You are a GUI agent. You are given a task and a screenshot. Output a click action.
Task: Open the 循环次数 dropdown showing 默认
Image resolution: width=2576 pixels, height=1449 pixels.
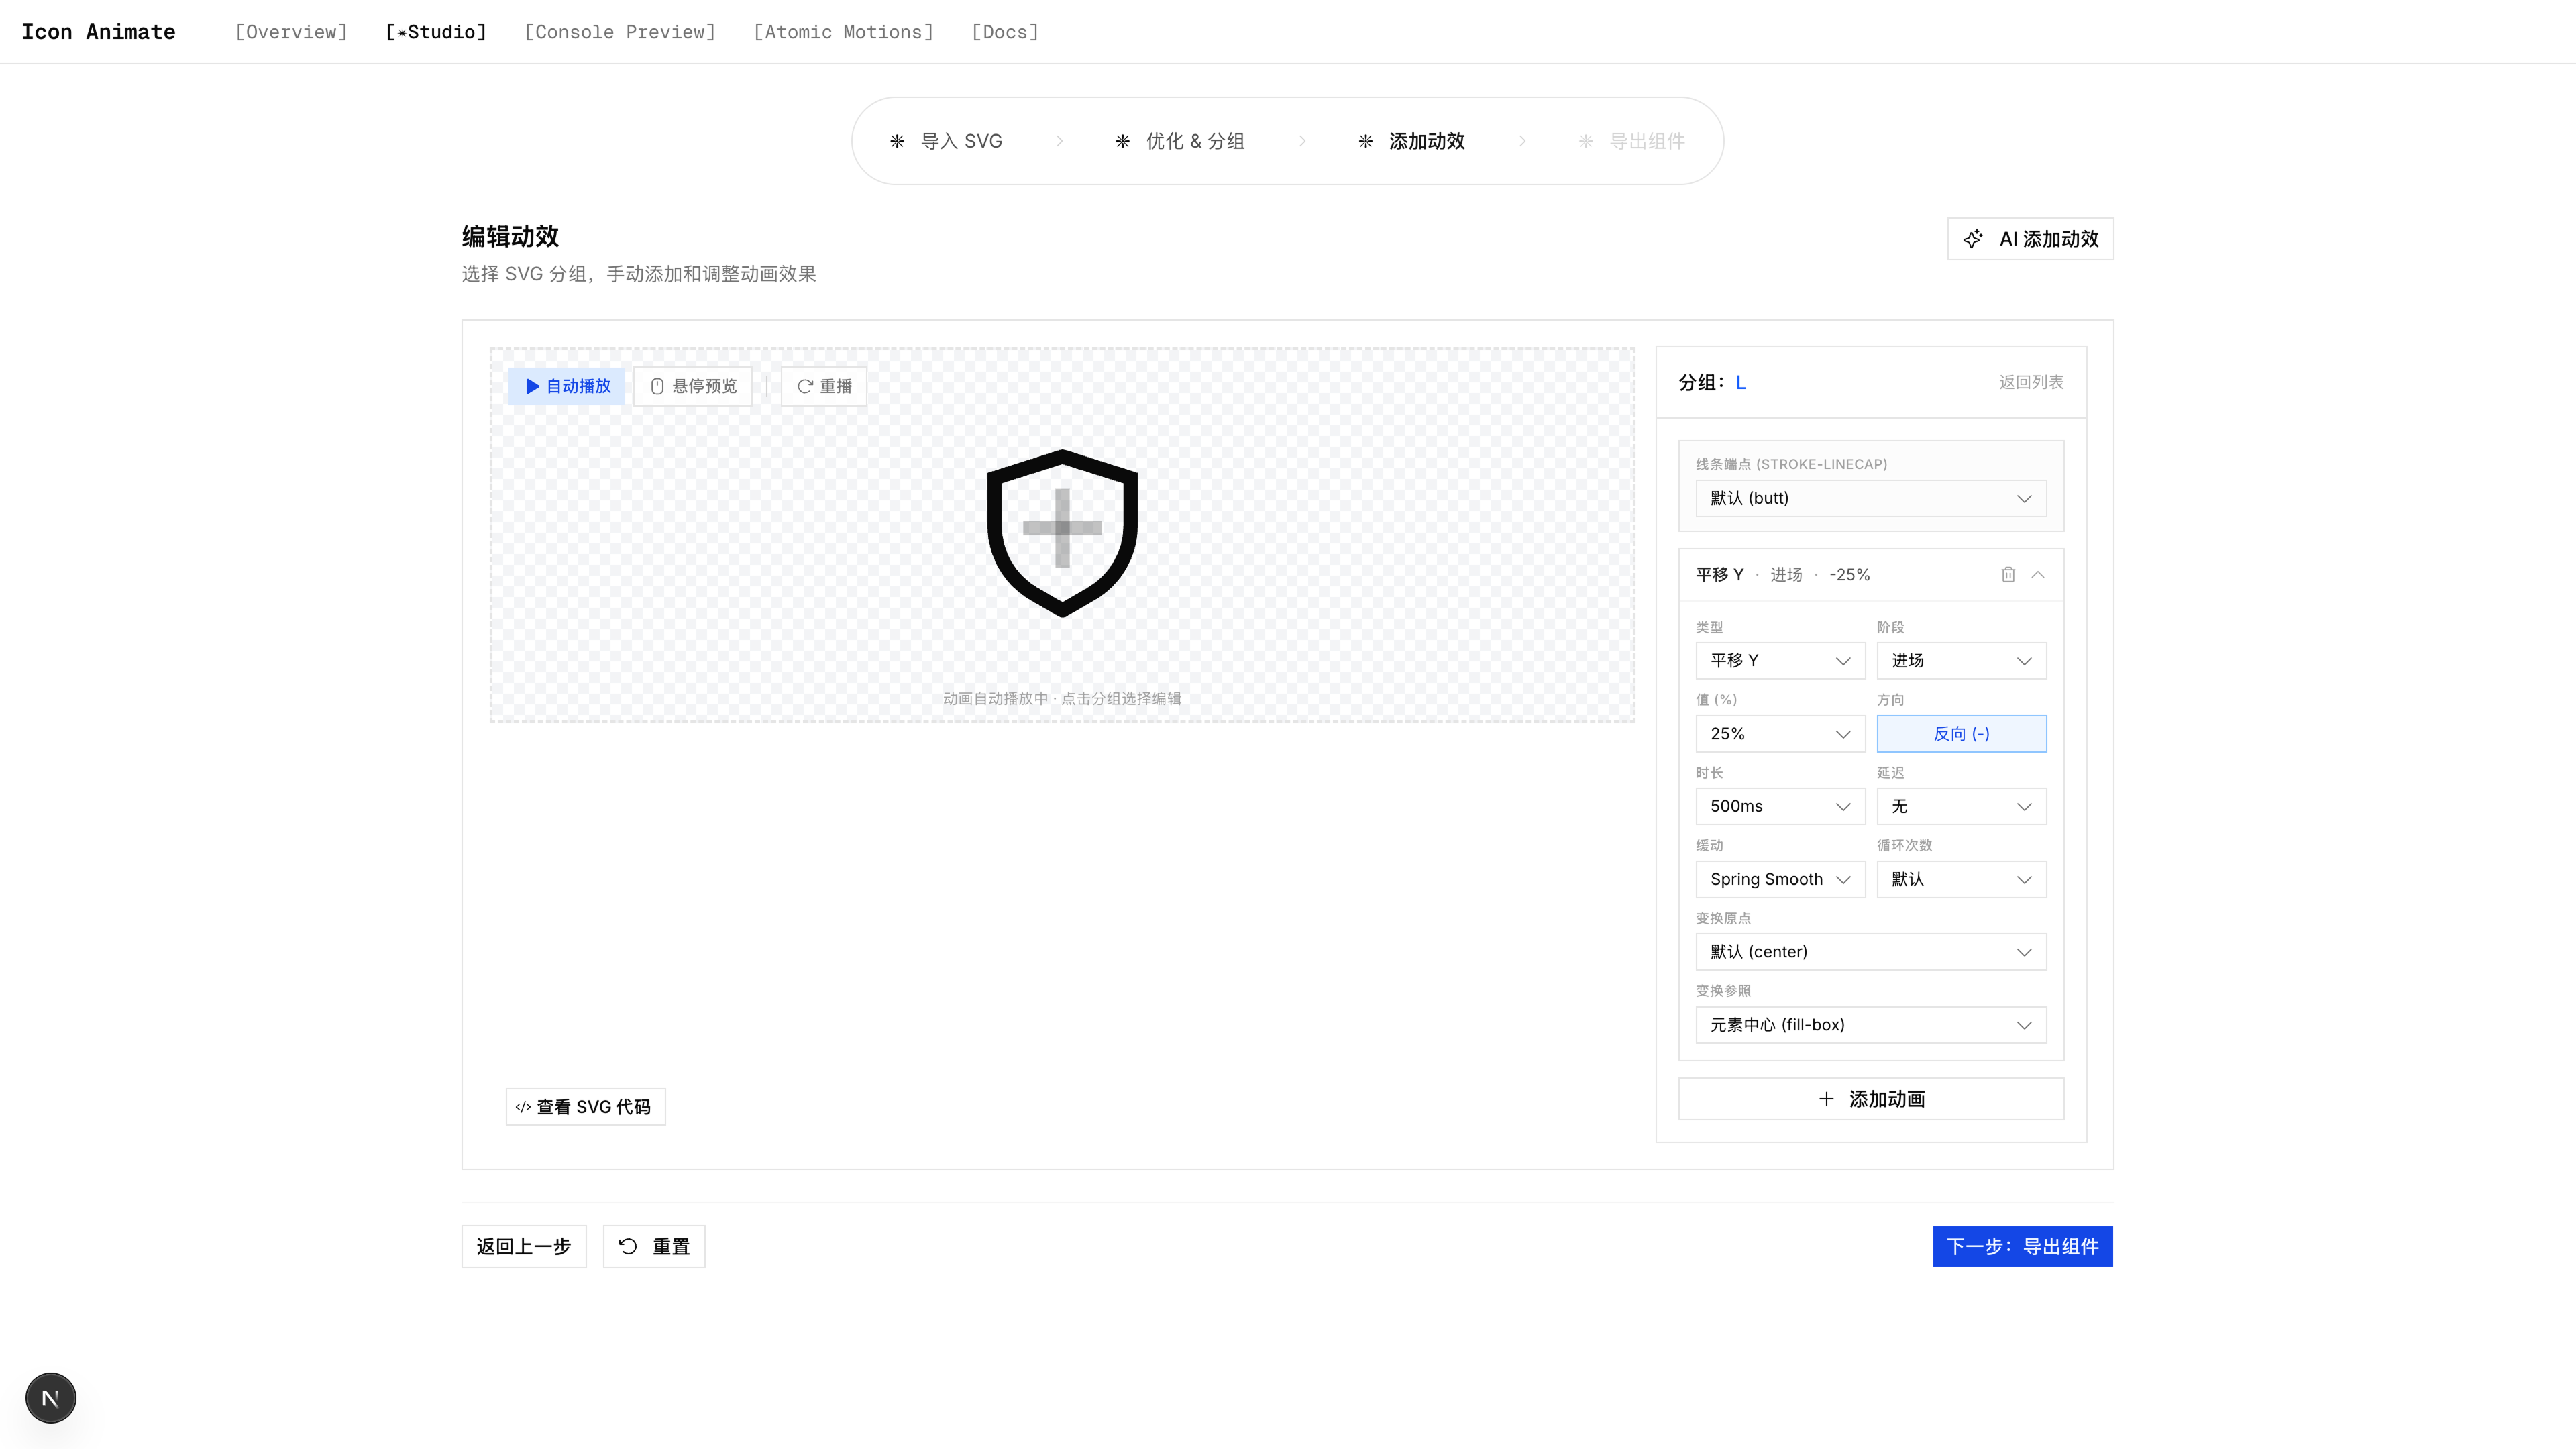coord(1961,879)
